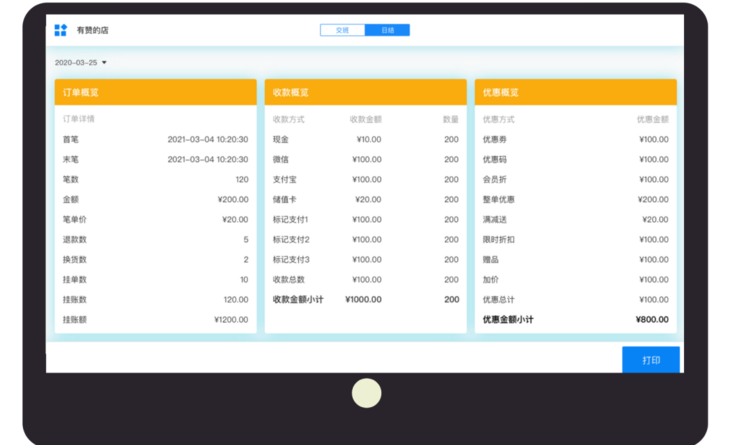
Task: Select the 现金 payment row label
Action: click(x=281, y=139)
